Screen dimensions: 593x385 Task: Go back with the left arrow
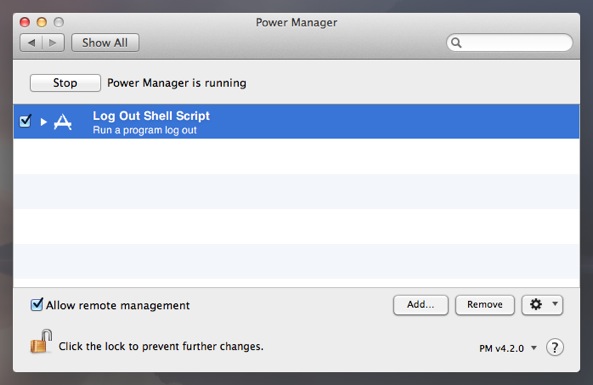31,43
